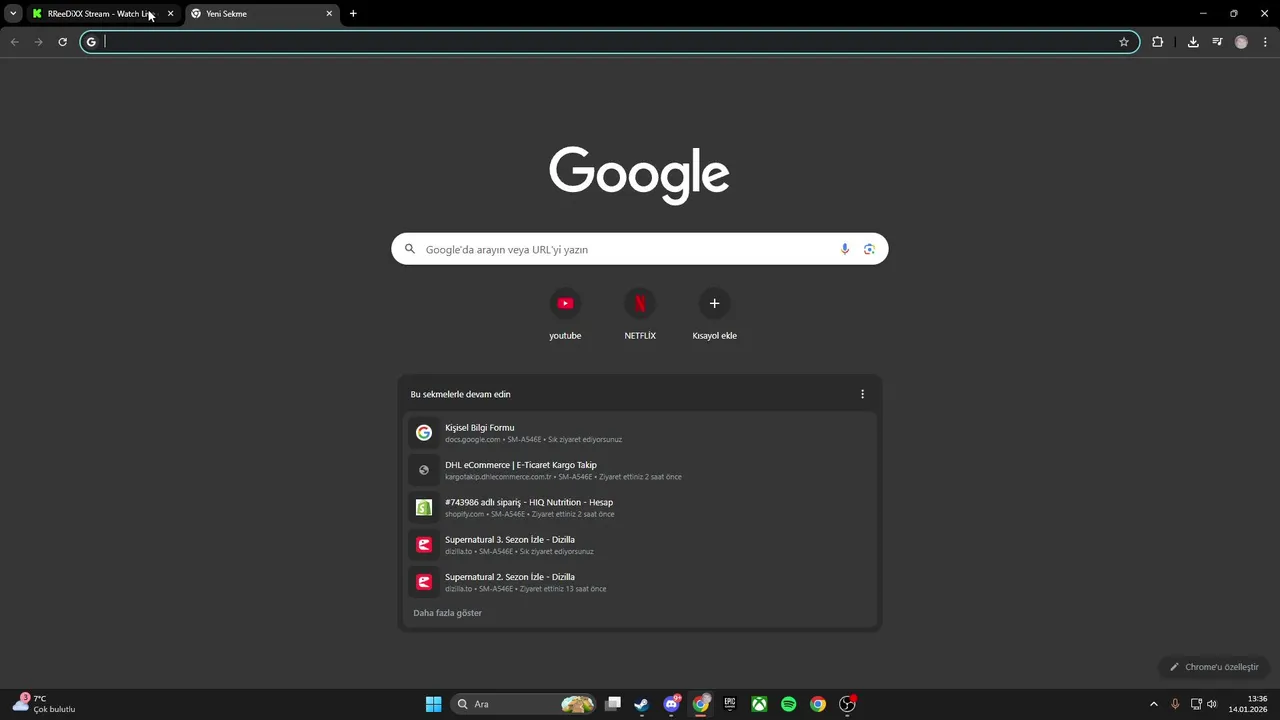Start voice search with the microphone icon
The image size is (1280, 720).
point(845,249)
